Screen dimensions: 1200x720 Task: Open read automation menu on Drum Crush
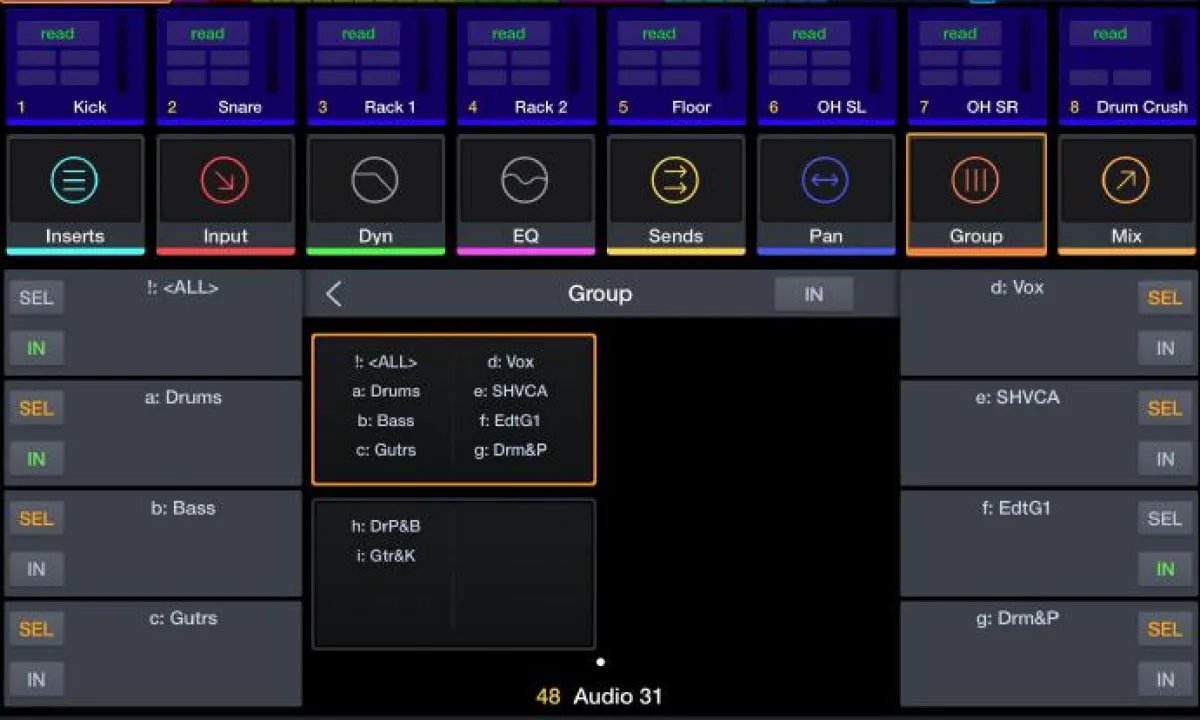[x=1110, y=33]
